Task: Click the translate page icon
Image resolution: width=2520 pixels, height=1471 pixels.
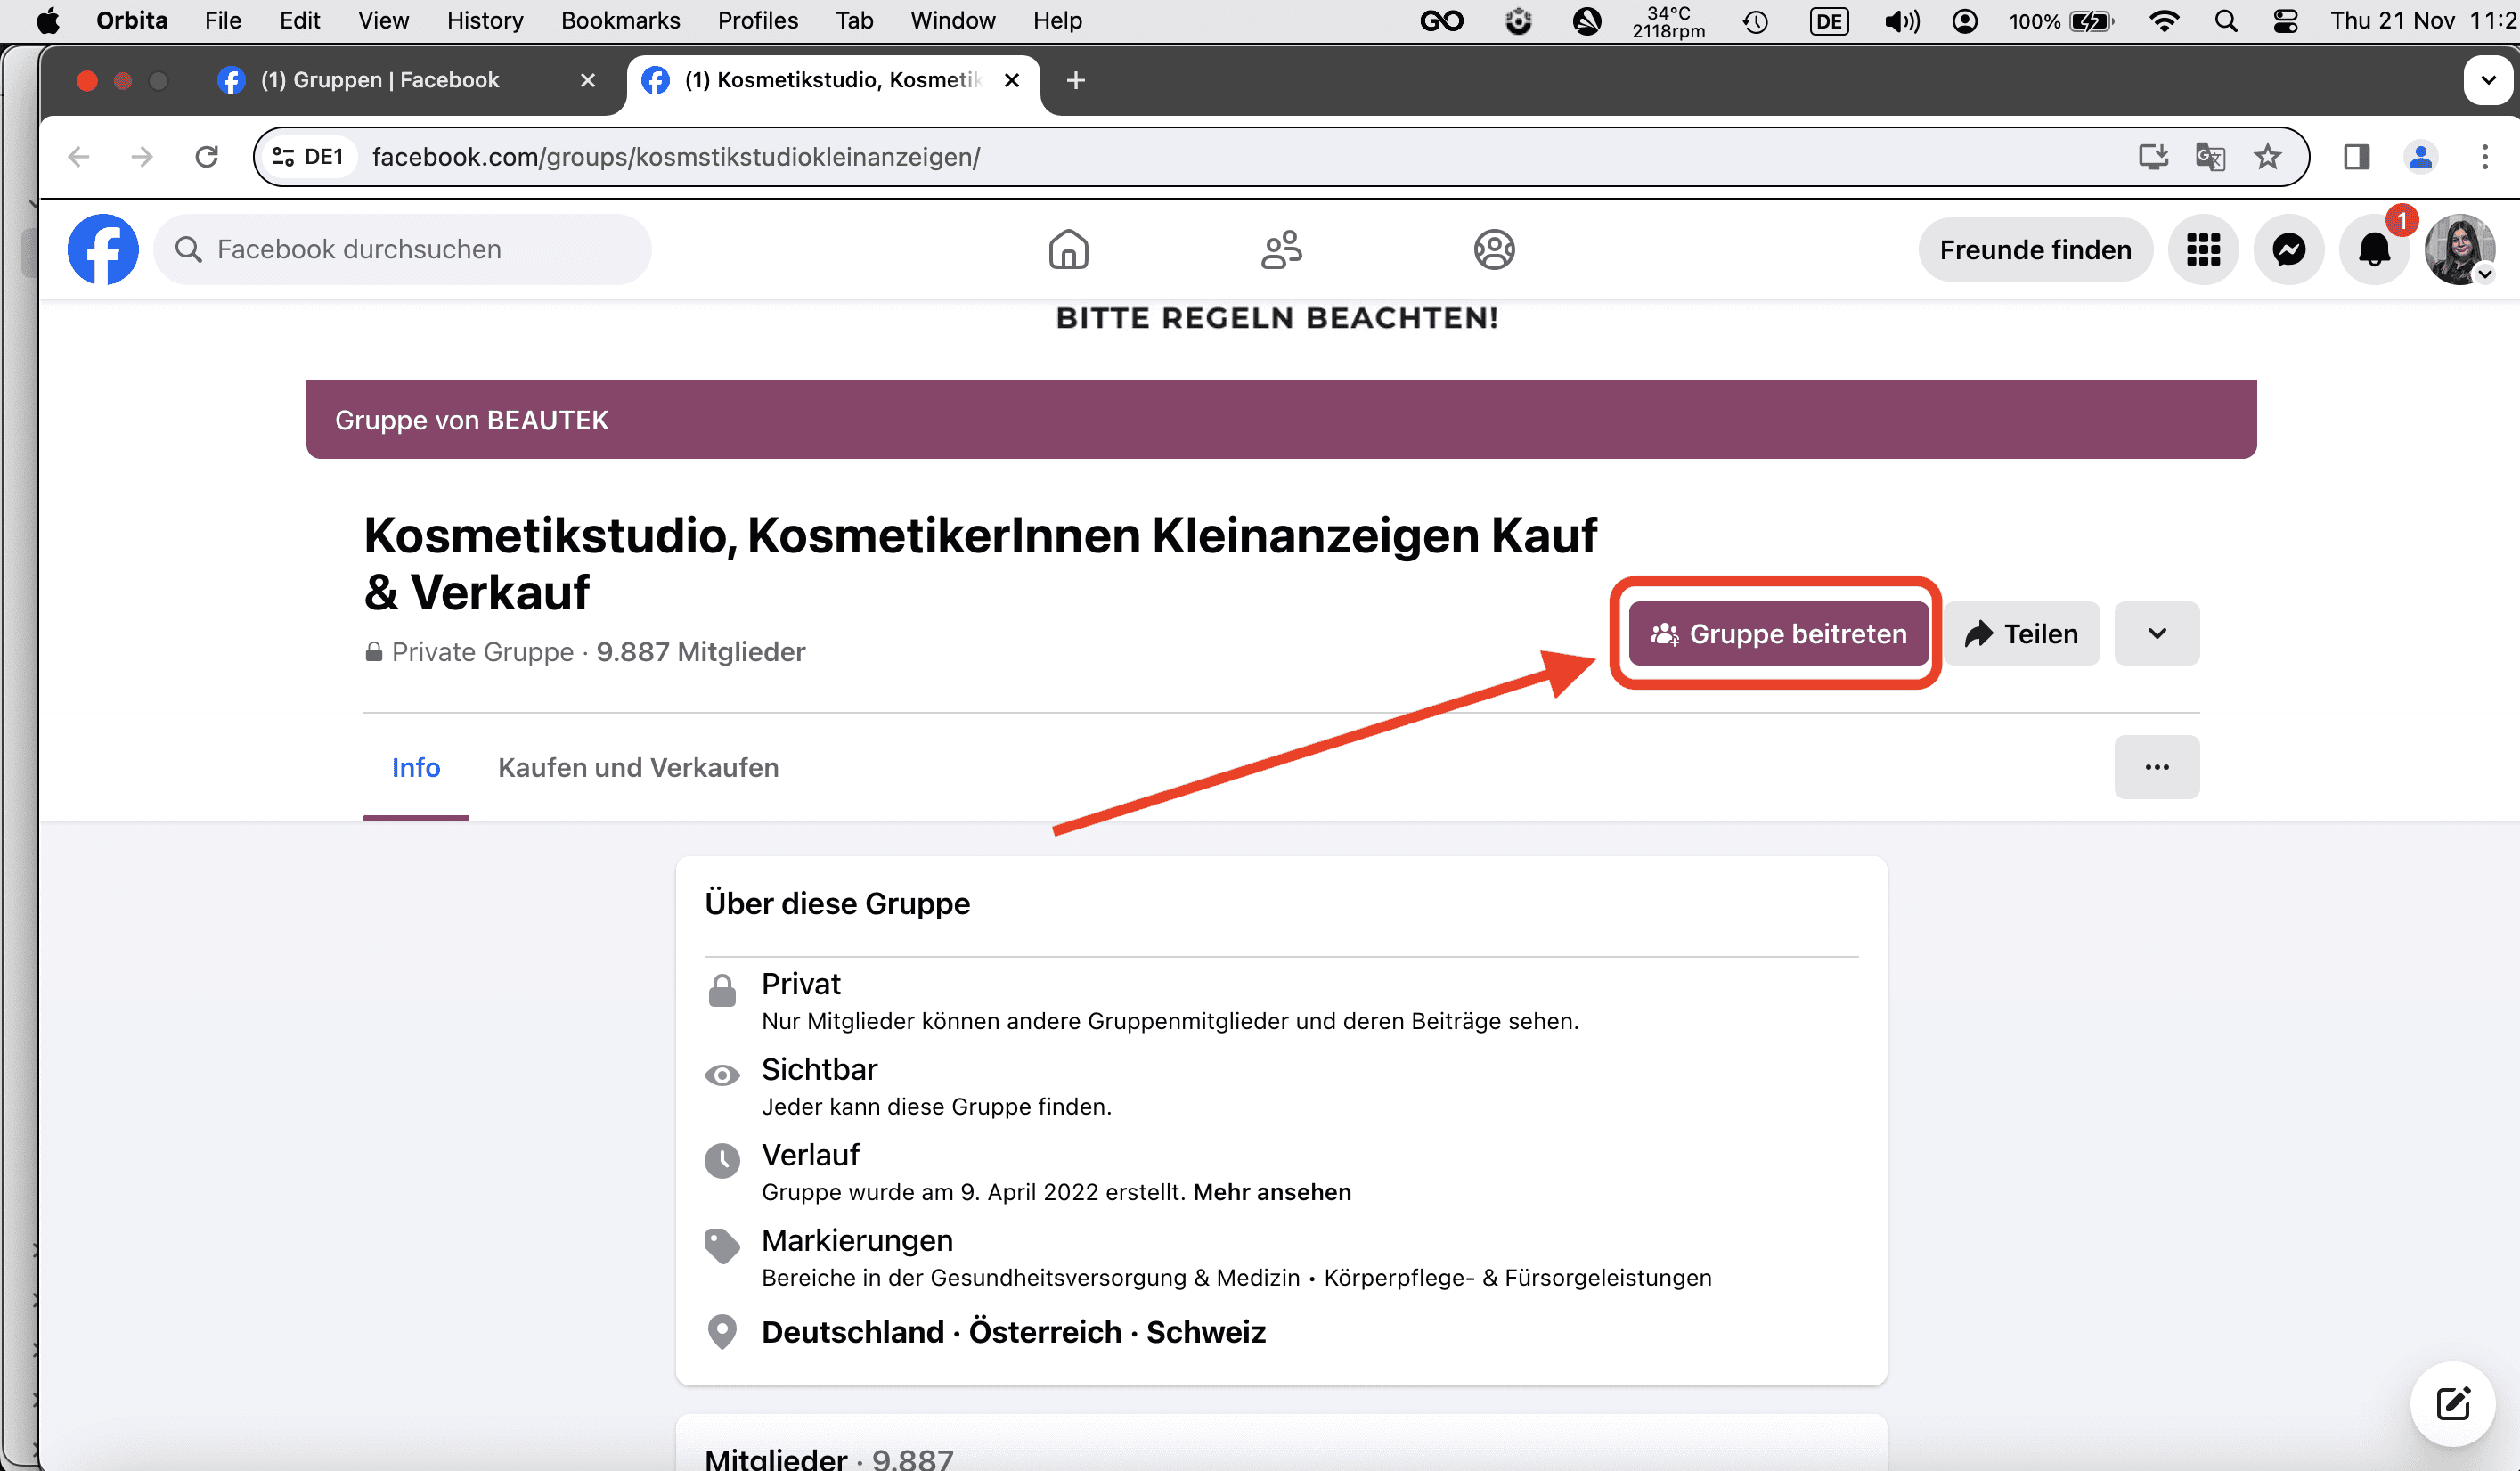Action: [2209, 157]
